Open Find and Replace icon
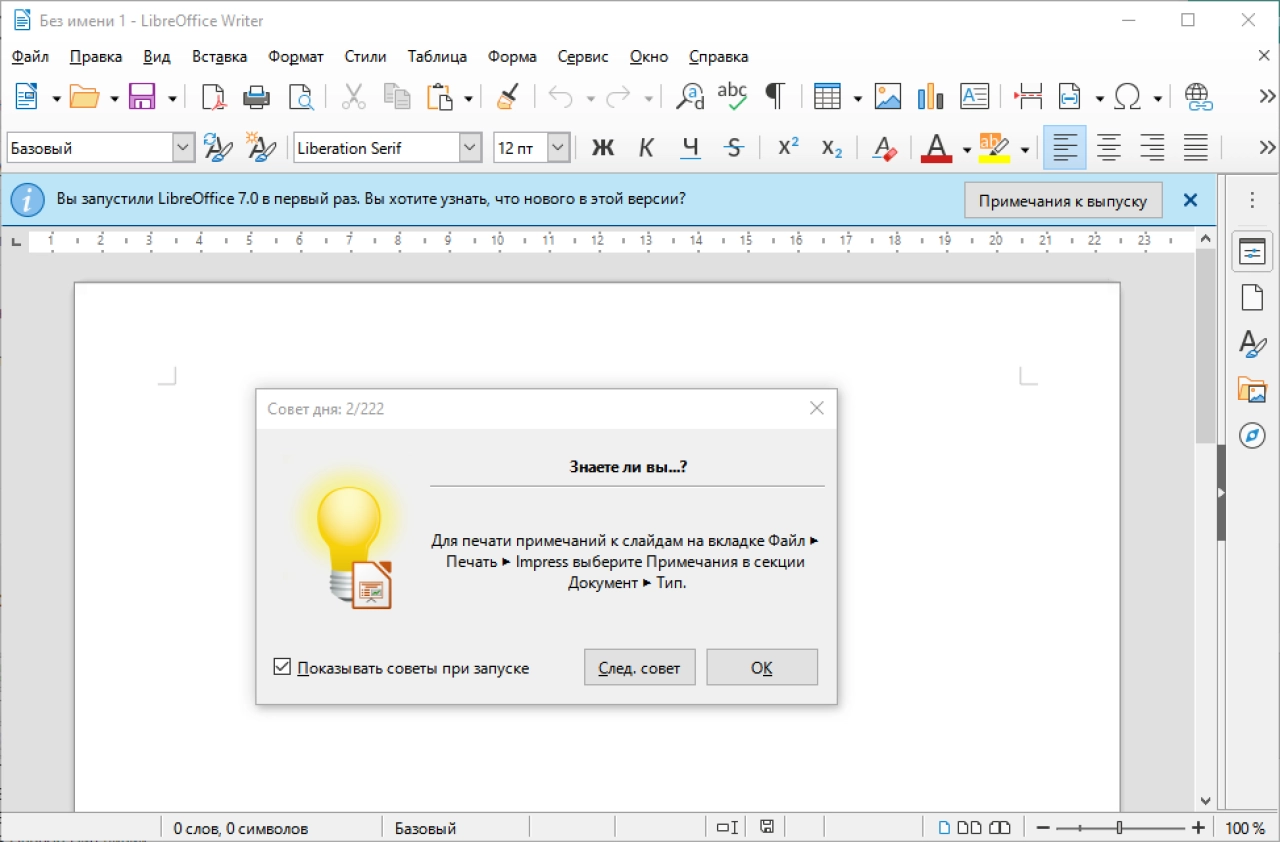The width and height of the screenshot is (1280, 842). pyautogui.click(x=690, y=97)
